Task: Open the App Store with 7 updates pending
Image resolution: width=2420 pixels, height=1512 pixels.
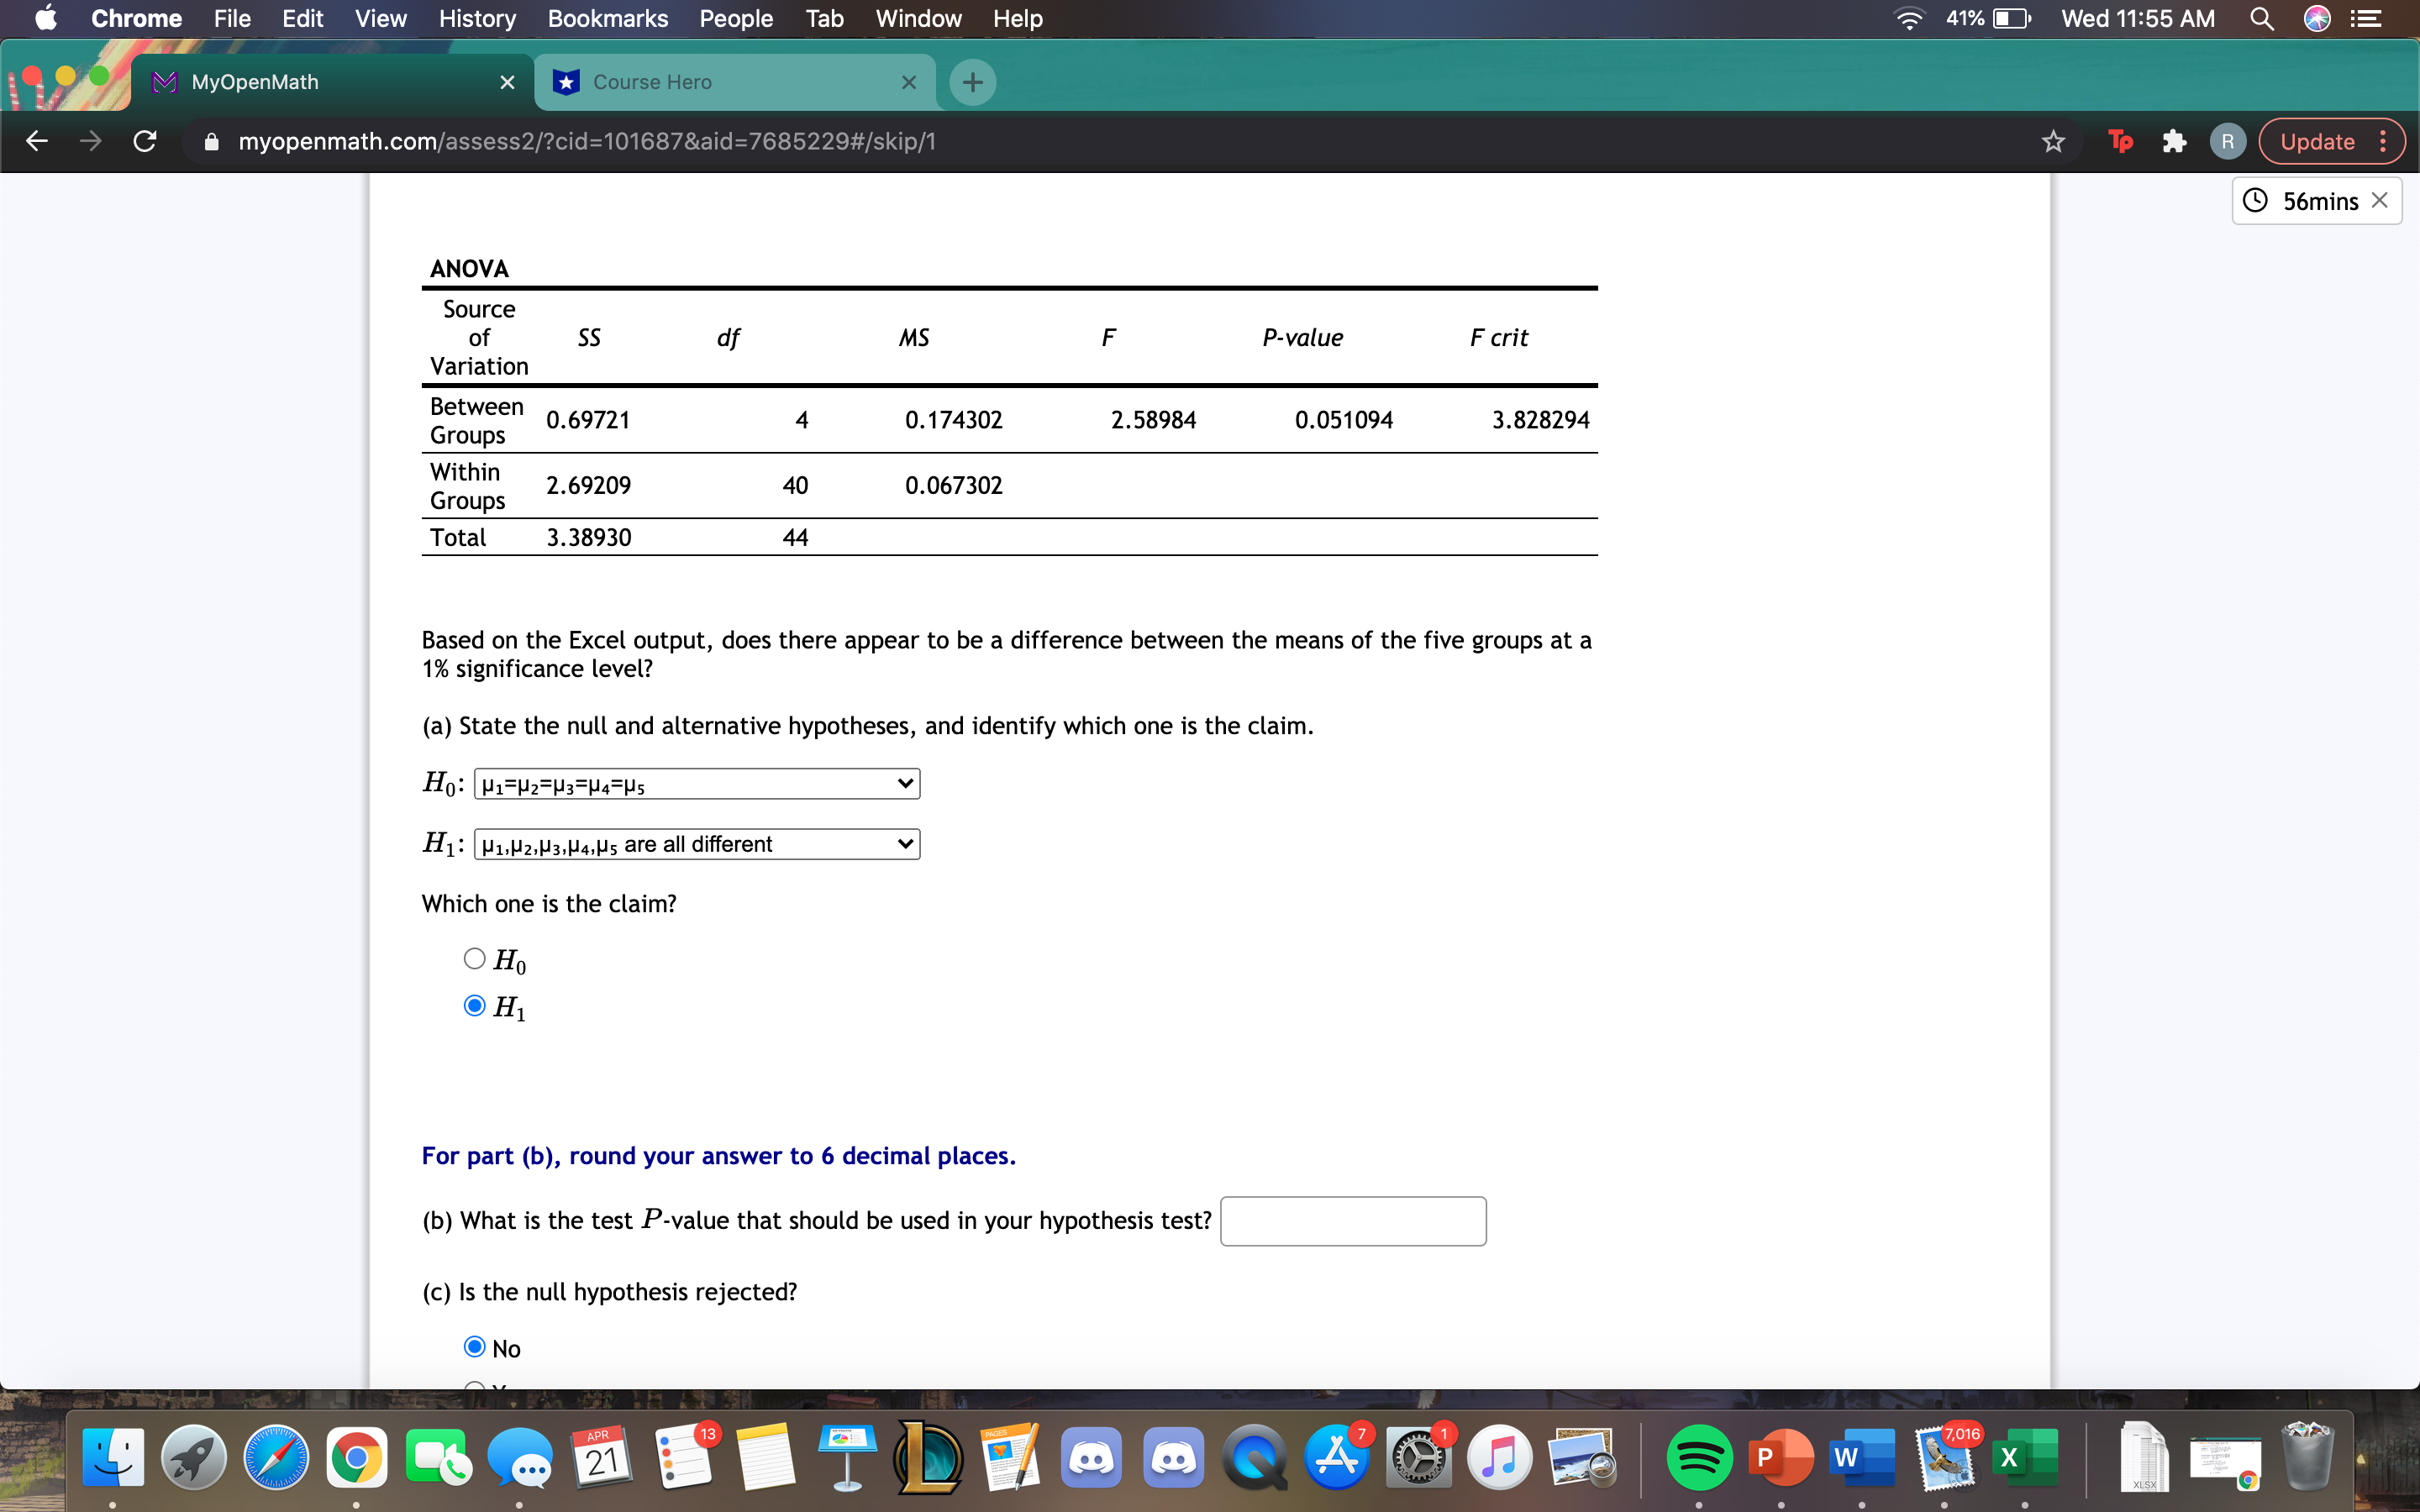Action: coord(1337,1458)
